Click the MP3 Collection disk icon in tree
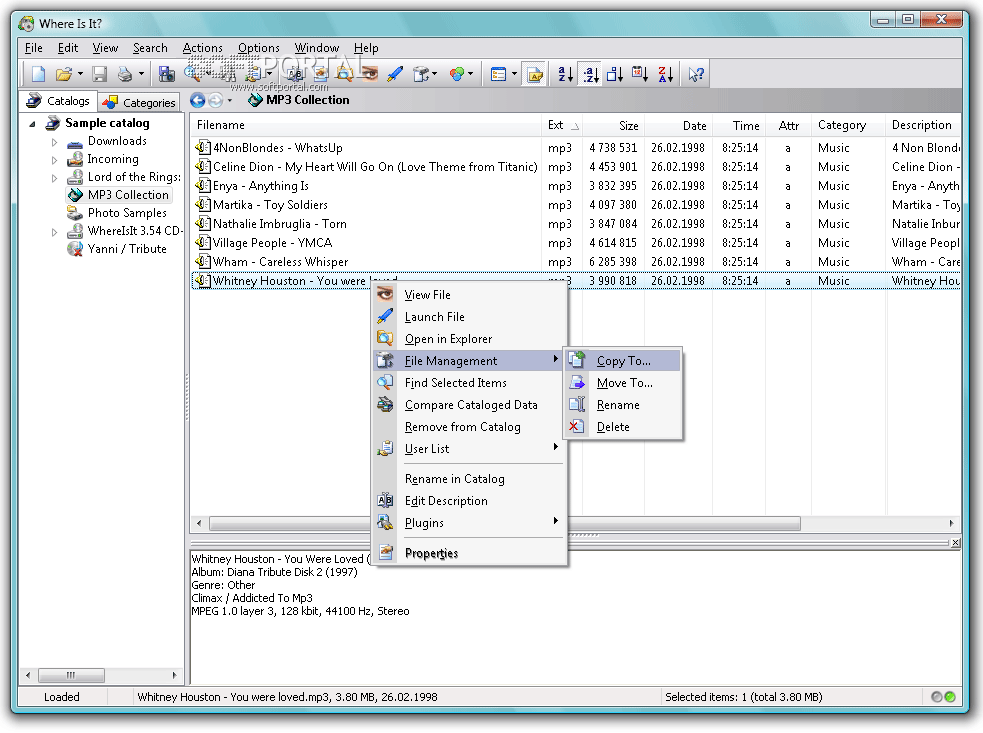This screenshot has width=983, height=733. click(75, 195)
